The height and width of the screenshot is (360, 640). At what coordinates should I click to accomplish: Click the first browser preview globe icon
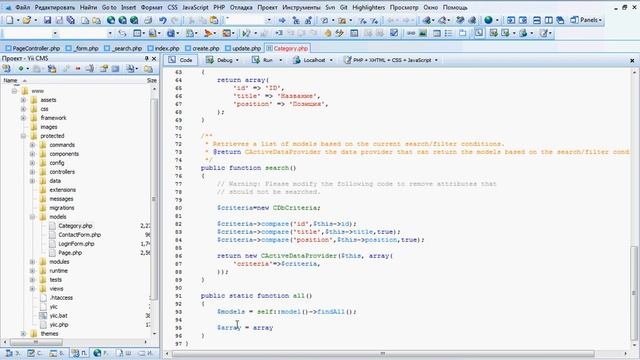tap(111, 20)
